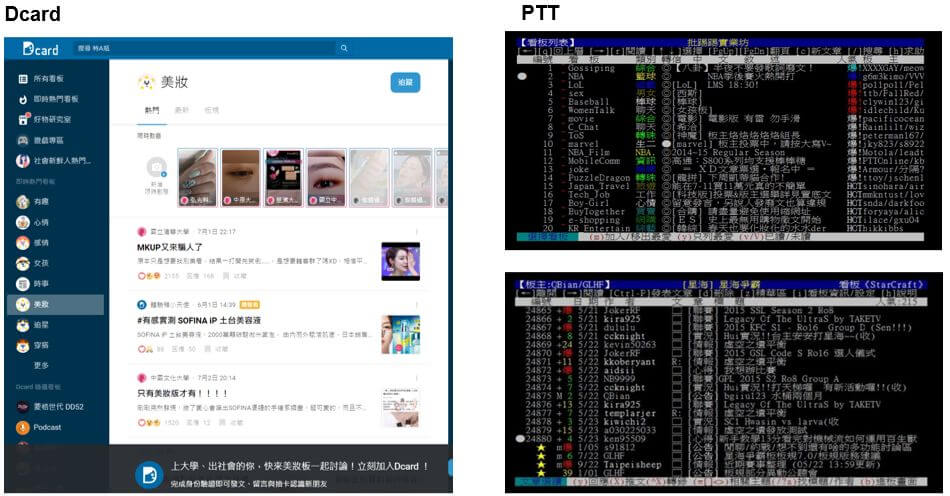Click reaction emojis on the MKUP post
Screen dimensions: 950x496
click(x=148, y=276)
